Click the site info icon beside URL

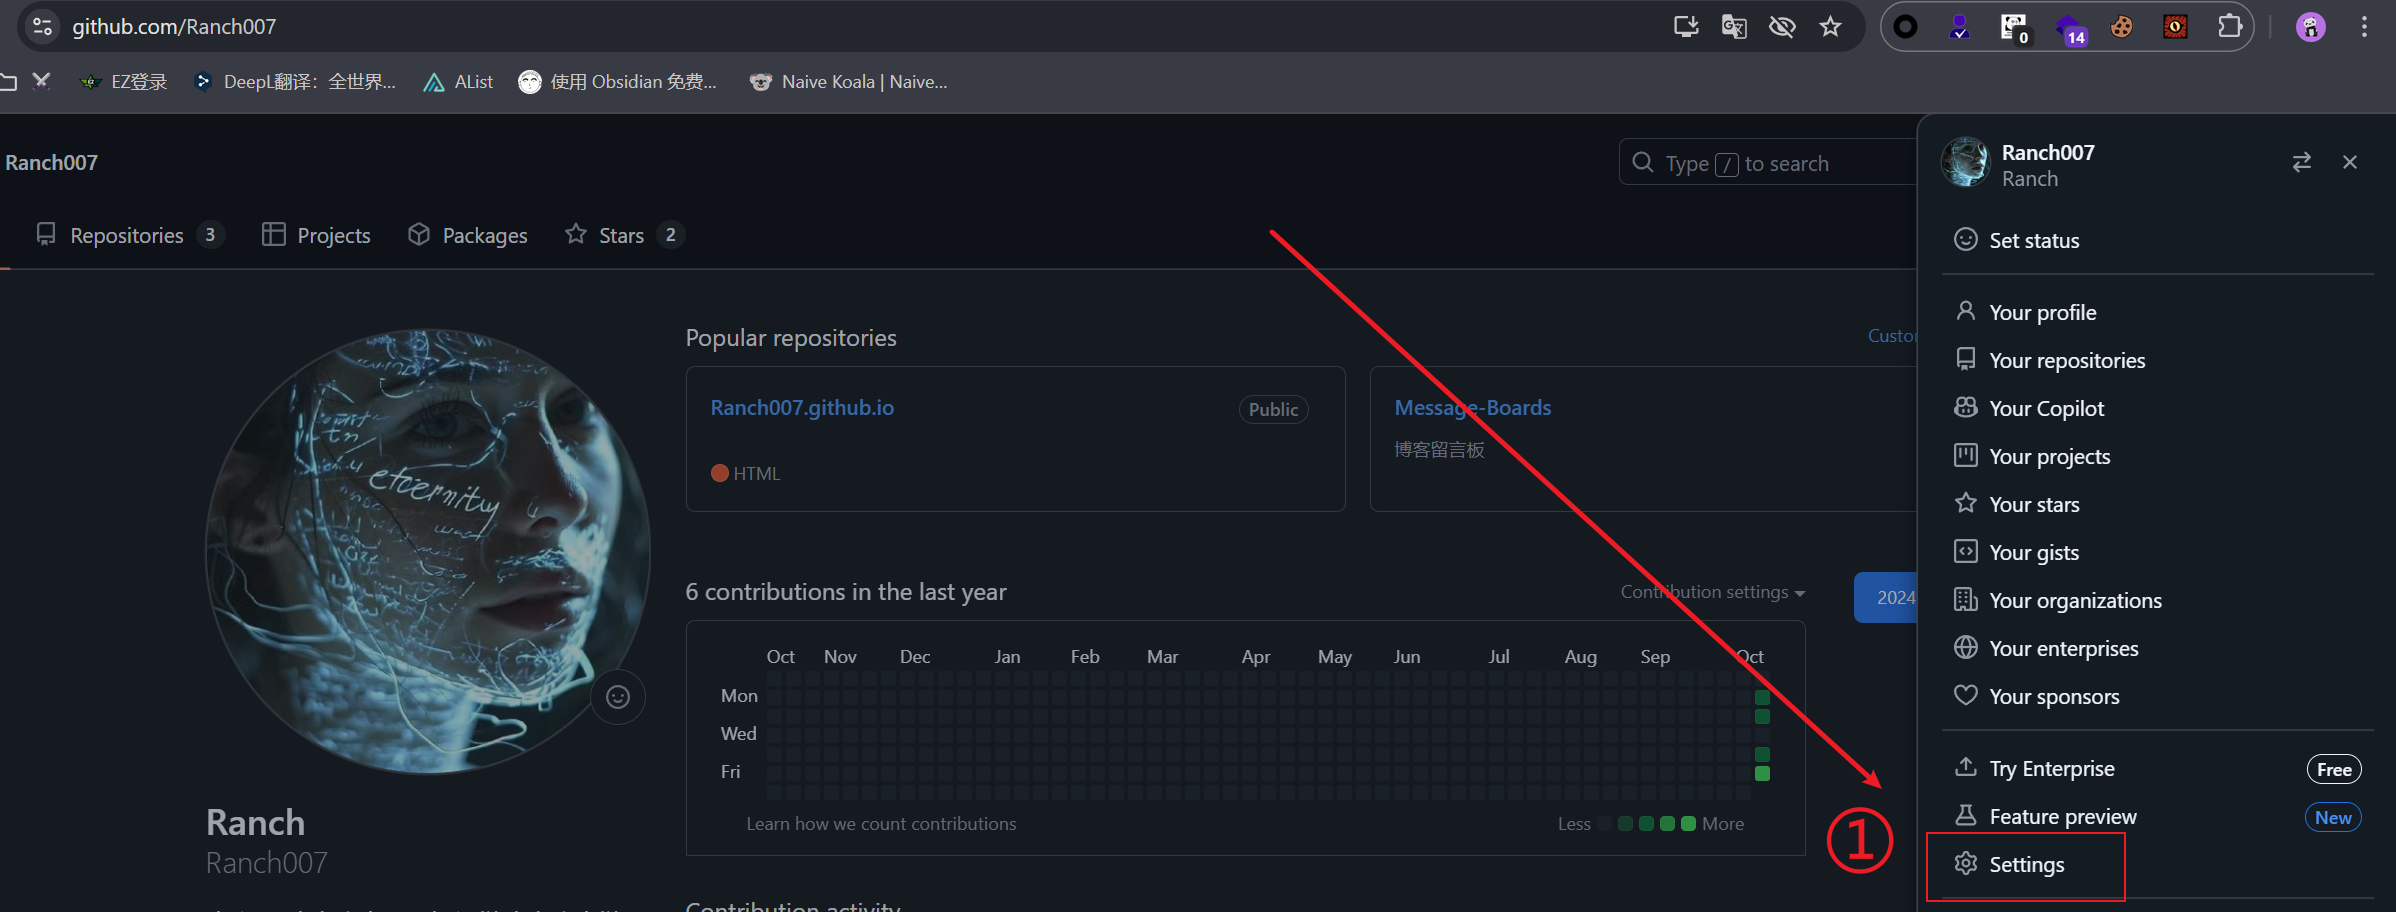pyautogui.click(x=43, y=27)
